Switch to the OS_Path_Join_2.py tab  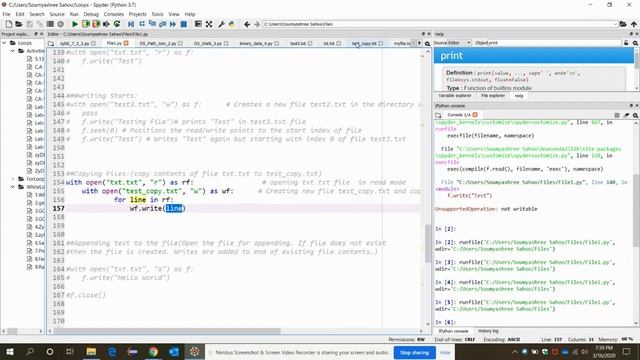point(158,43)
